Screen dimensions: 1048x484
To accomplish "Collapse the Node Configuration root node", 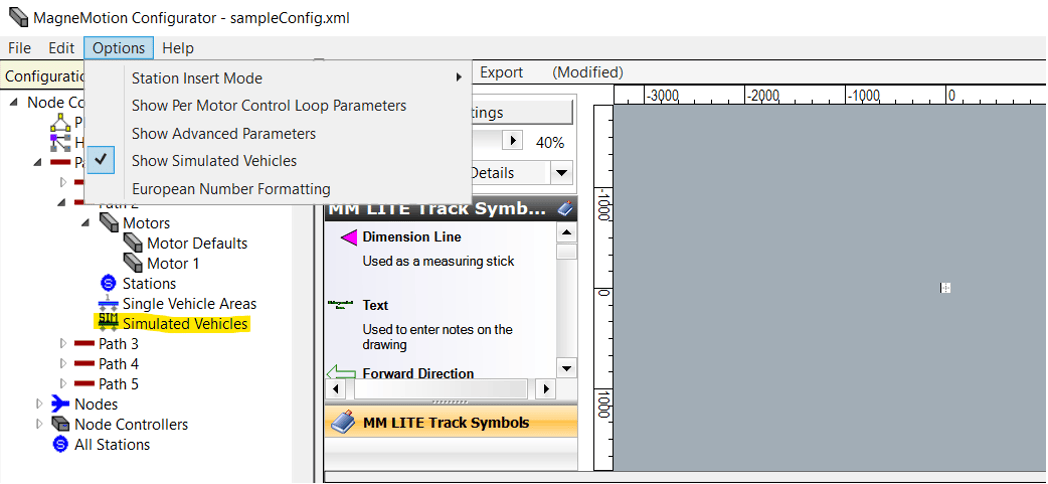I will coord(15,102).
